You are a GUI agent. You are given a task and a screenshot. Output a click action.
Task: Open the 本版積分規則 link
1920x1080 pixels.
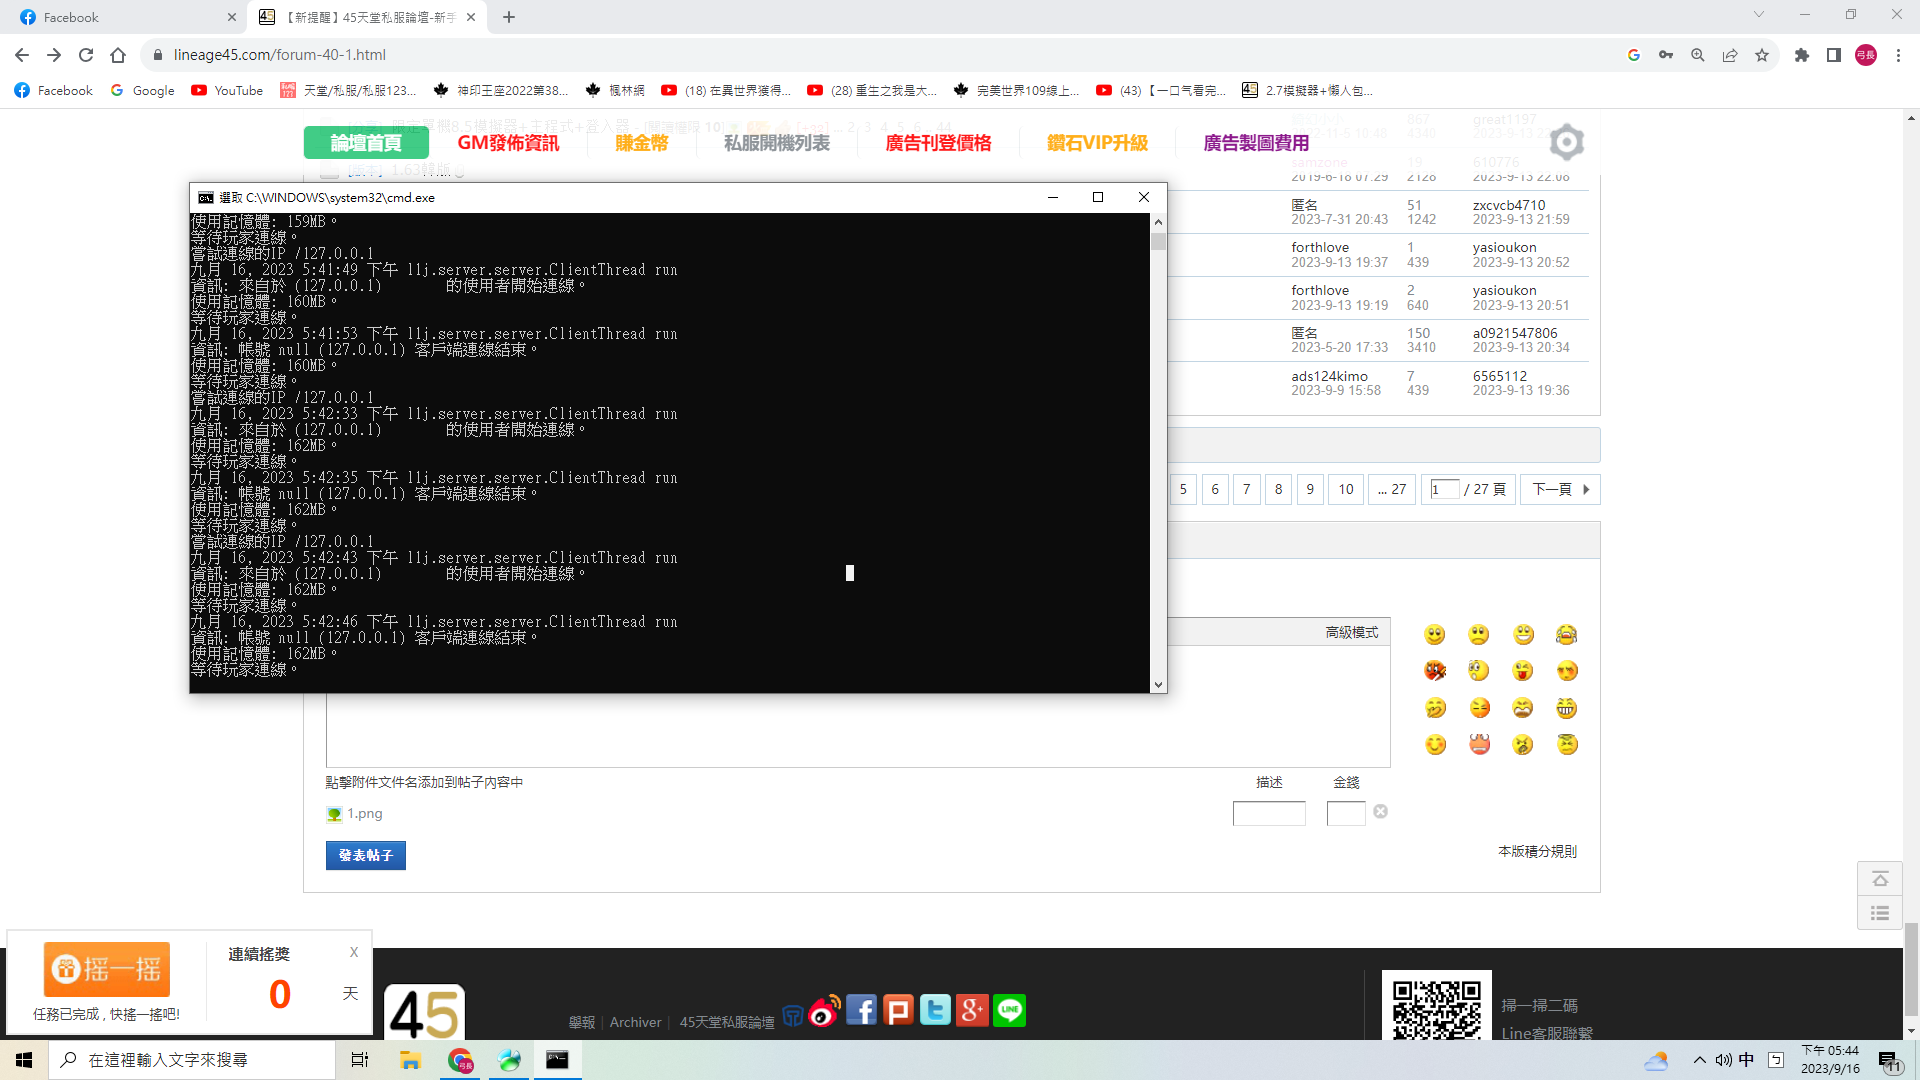point(1537,851)
